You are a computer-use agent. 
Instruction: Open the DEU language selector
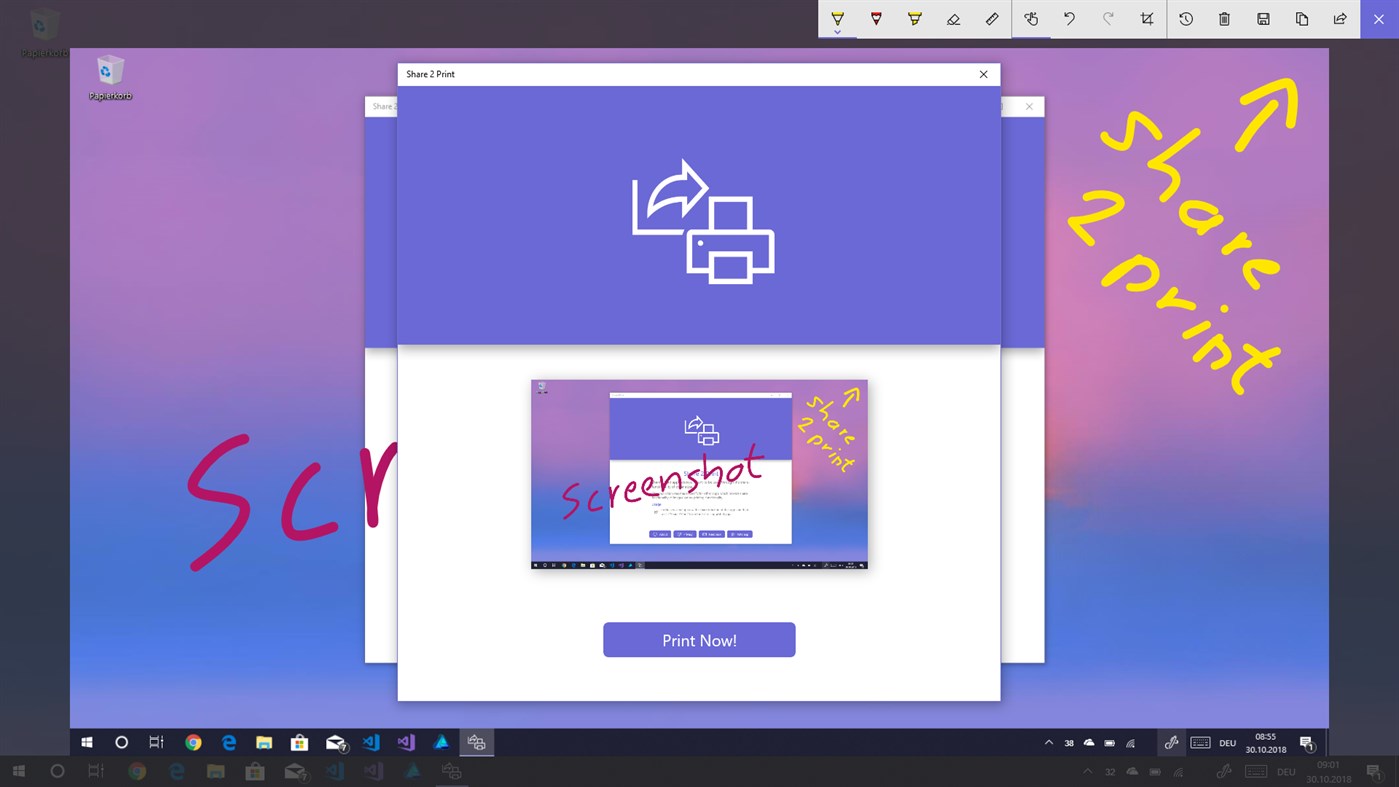(1226, 742)
